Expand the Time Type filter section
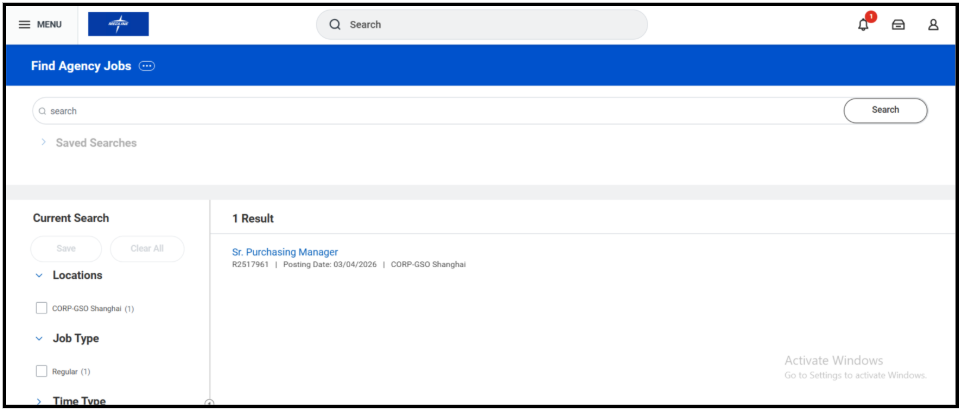 pos(39,401)
